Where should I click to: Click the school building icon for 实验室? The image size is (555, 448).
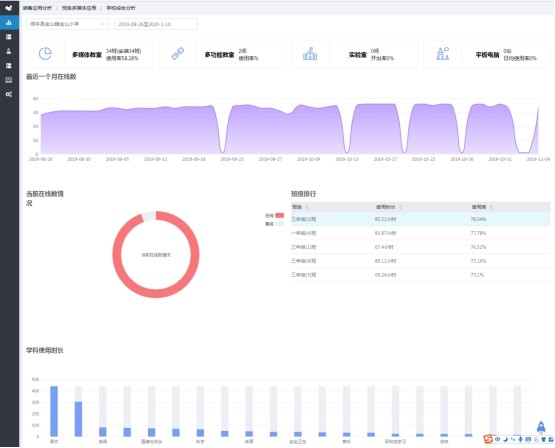pyautogui.click(x=310, y=54)
